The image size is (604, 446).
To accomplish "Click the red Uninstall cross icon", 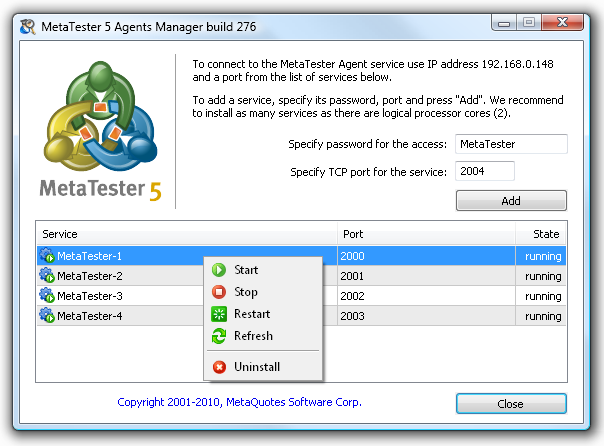I will pyautogui.click(x=219, y=367).
